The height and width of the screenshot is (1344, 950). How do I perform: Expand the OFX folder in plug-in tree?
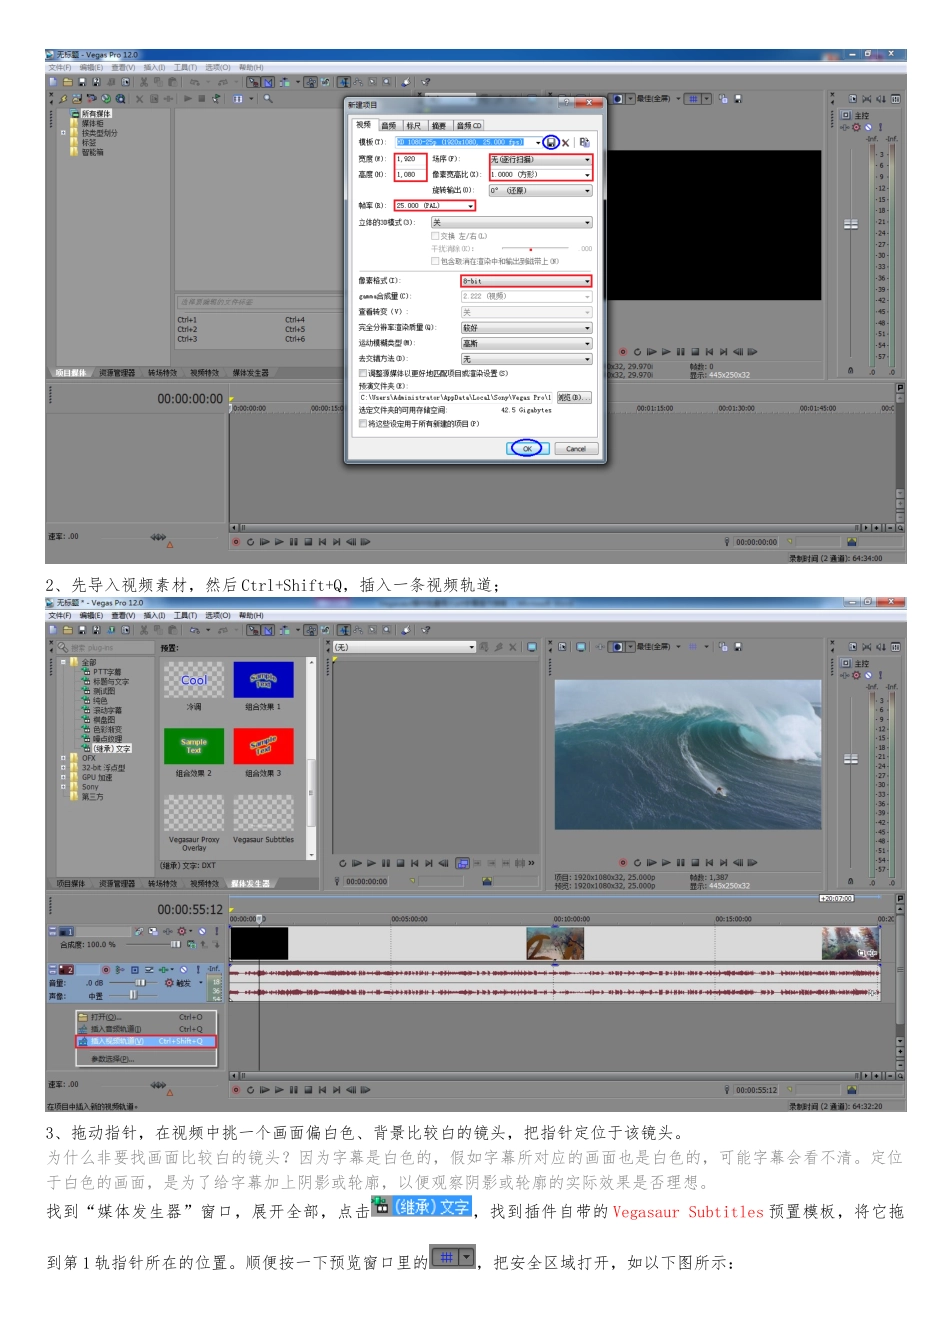63,758
